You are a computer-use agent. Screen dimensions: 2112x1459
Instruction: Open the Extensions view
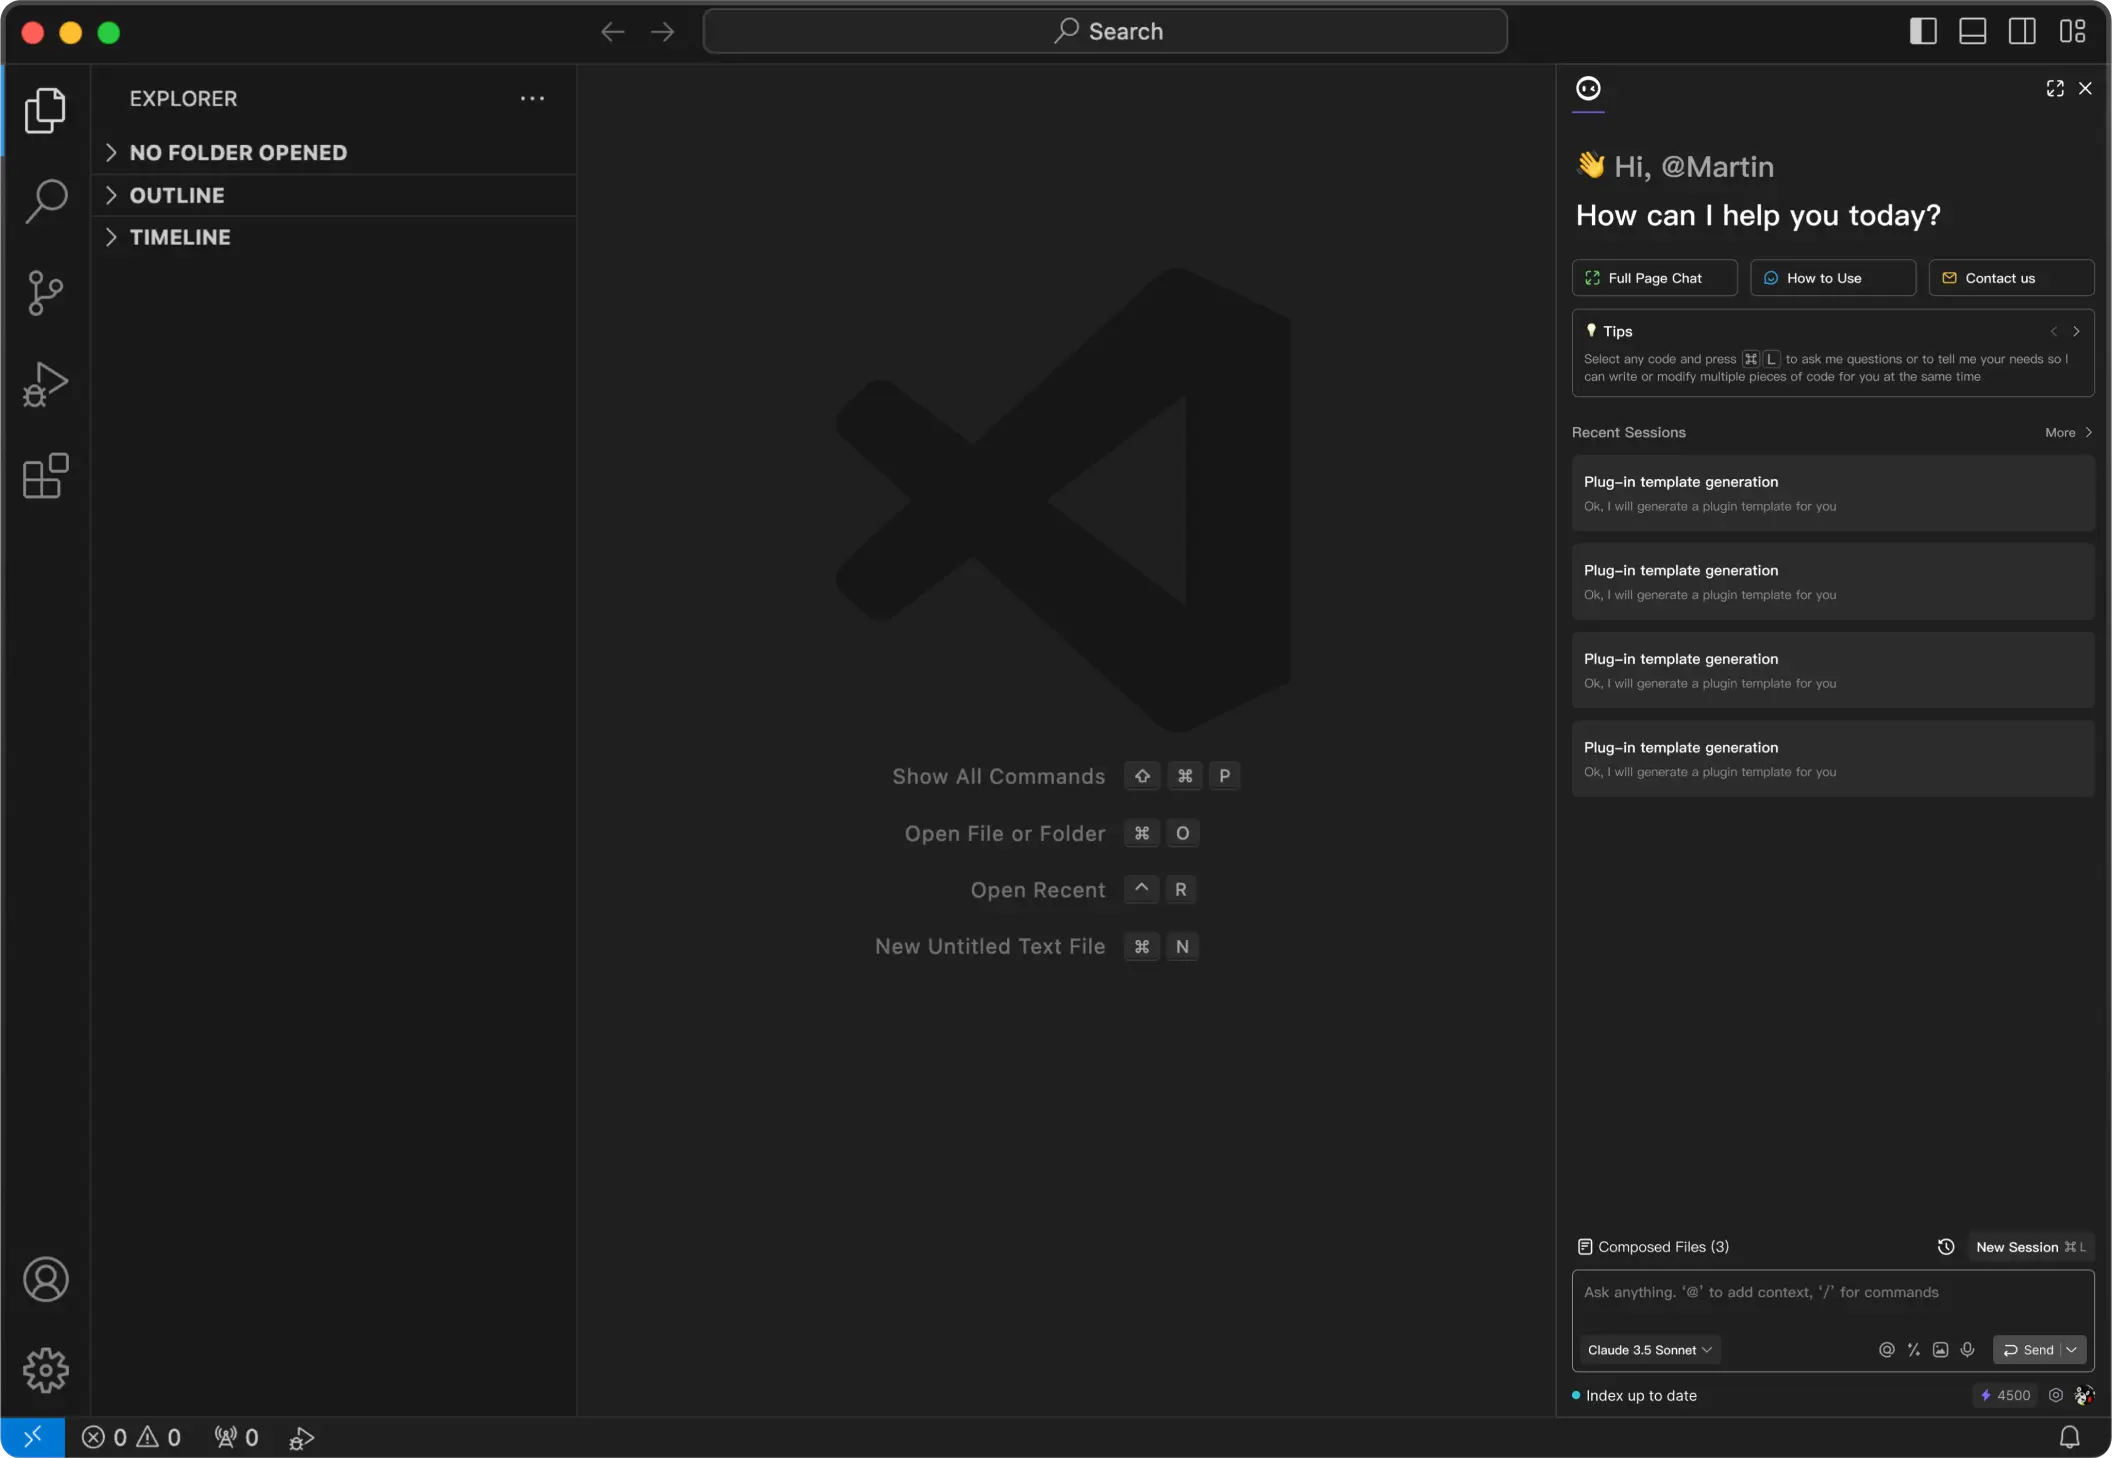pyautogui.click(x=45, y=476)
